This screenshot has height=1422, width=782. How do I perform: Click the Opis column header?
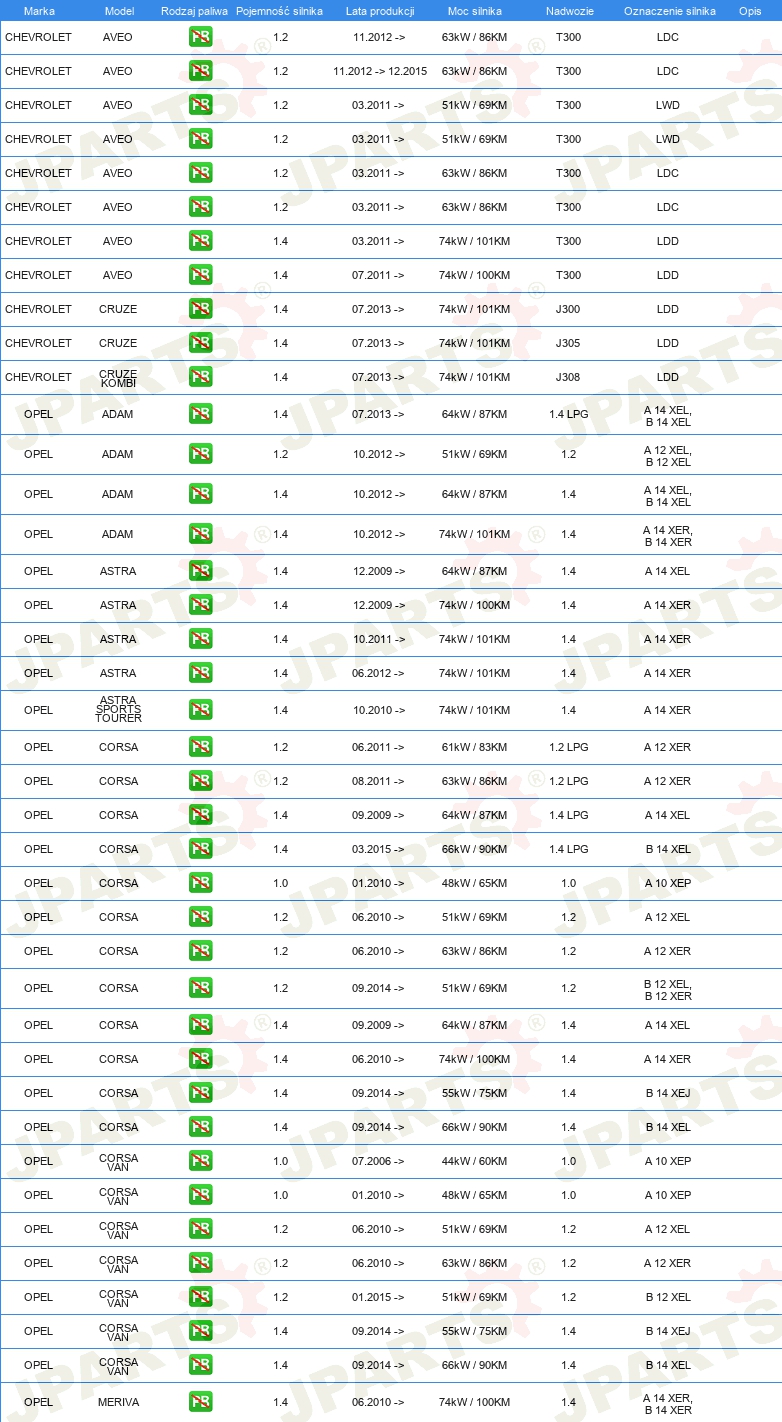[x=750, y=10]
